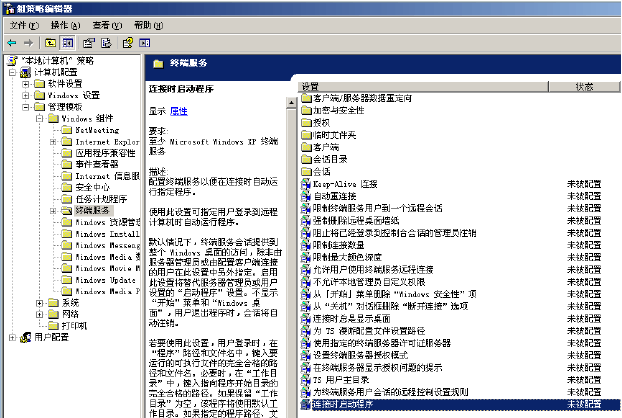Expand the 网络 tree node

(39, 314)
